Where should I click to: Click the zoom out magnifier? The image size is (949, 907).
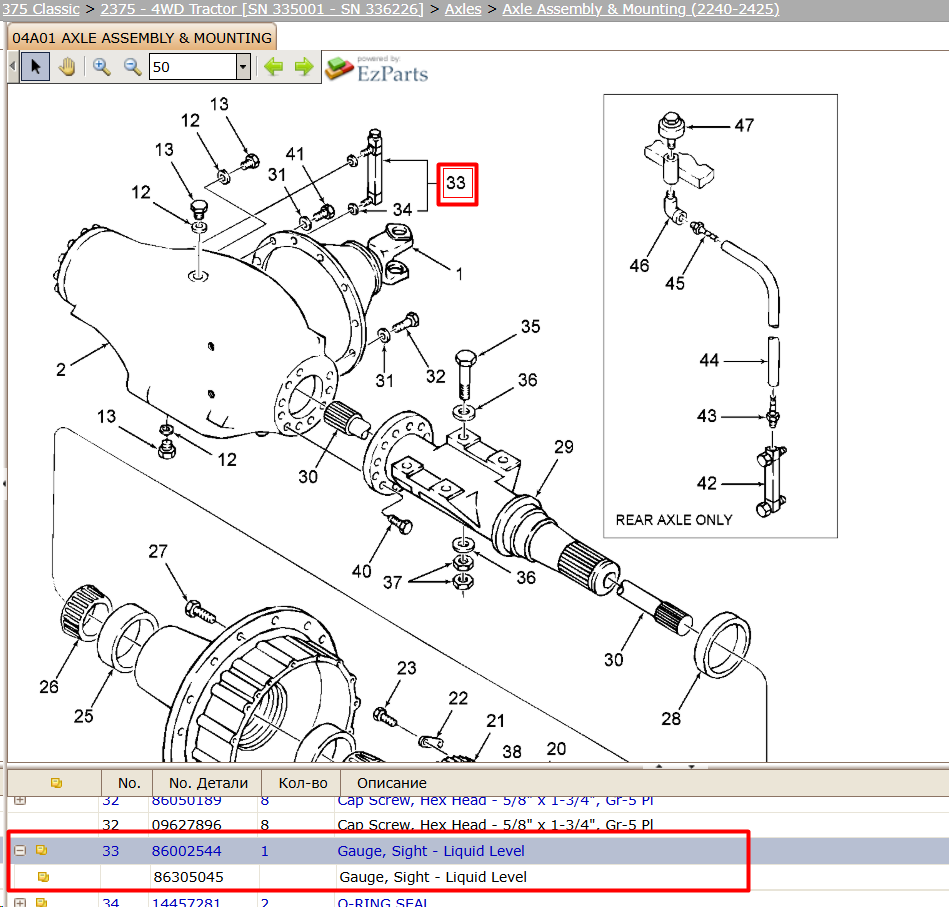133,67
